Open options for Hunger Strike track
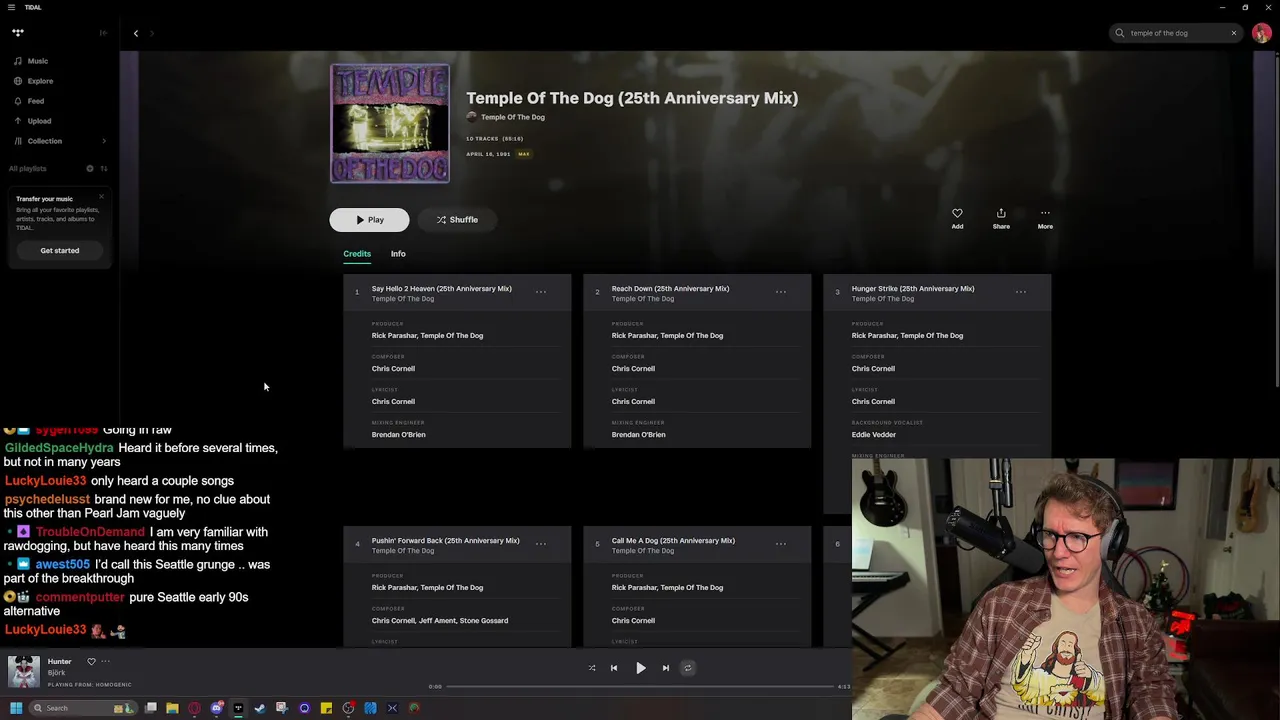The width and height of the screenshot is (1280, 720). coord(1021,292)
